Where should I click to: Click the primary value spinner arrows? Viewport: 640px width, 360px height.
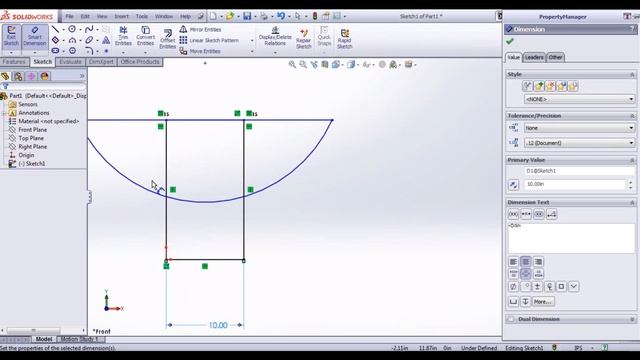(x=631, y=184)
